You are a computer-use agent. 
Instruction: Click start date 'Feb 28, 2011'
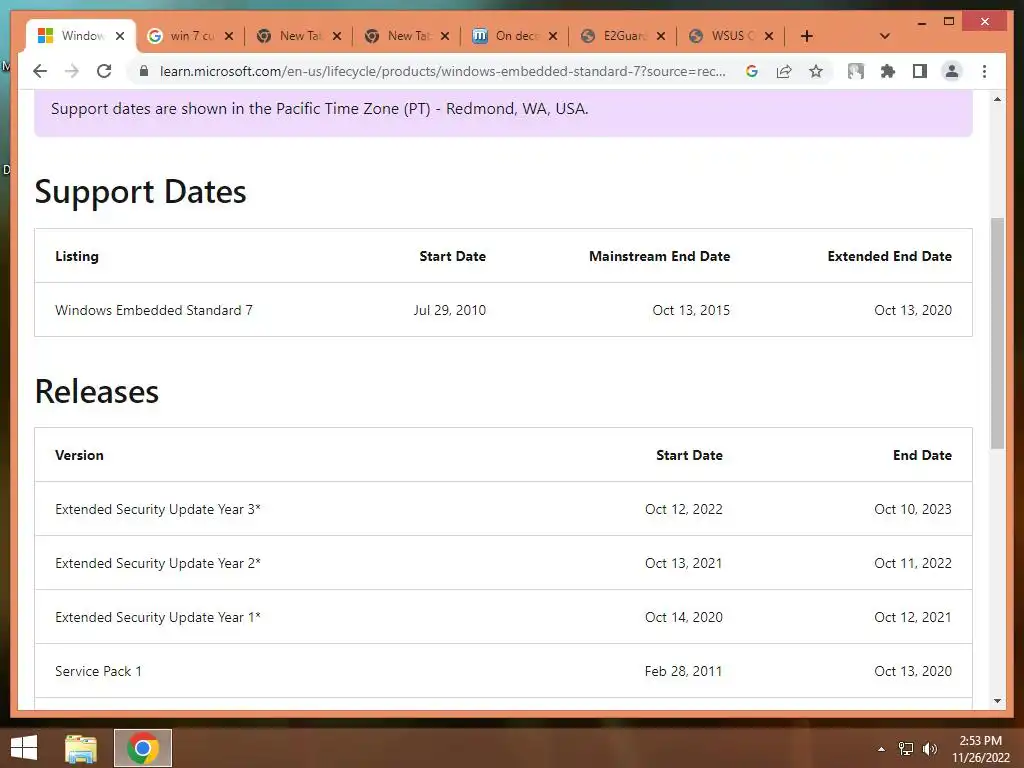point(683,671)
